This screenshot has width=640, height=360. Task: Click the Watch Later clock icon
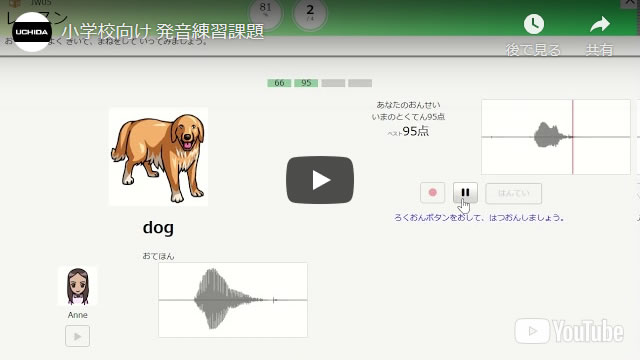(534, 24)
